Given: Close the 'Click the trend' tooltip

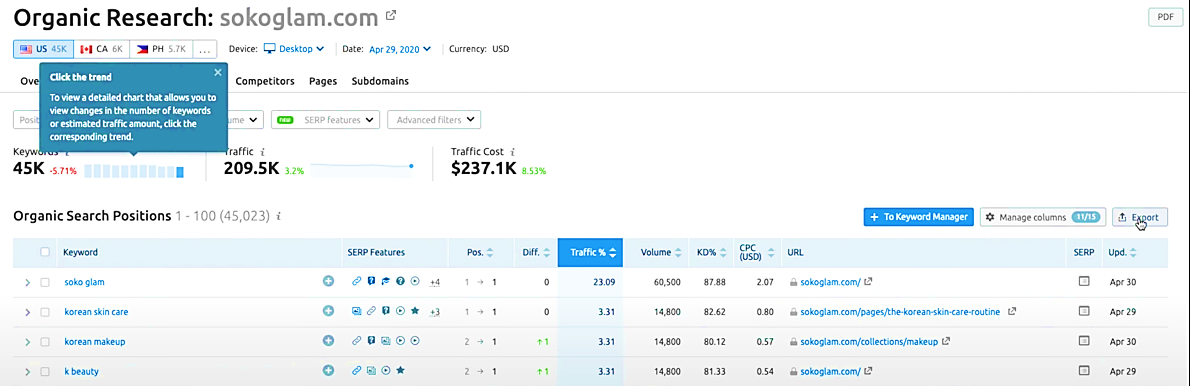Looking at the screenshot, I should [218, 73].
